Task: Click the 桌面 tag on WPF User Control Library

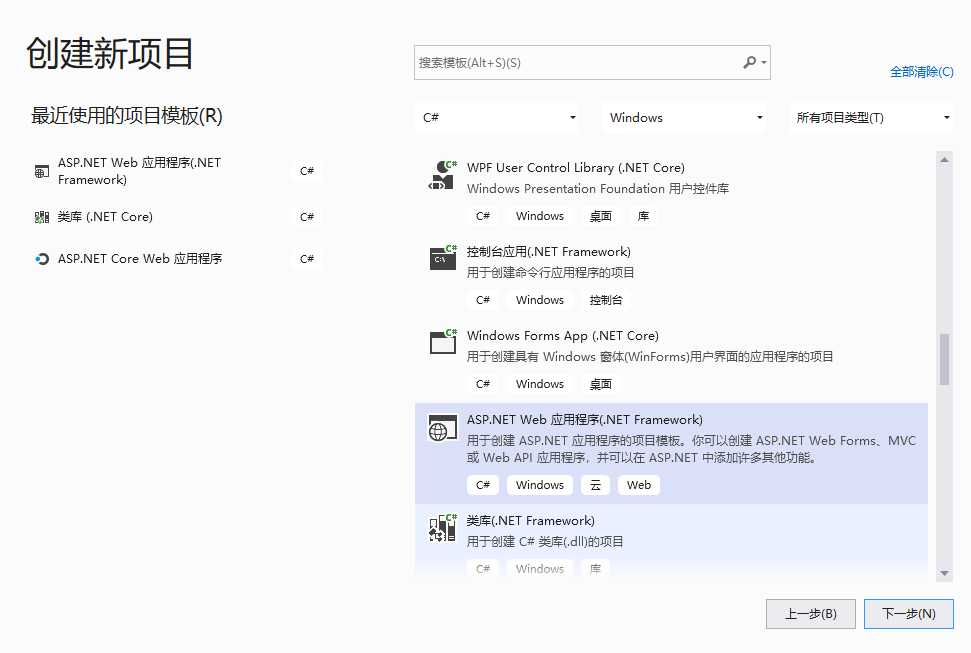Action: pos(600,216)
